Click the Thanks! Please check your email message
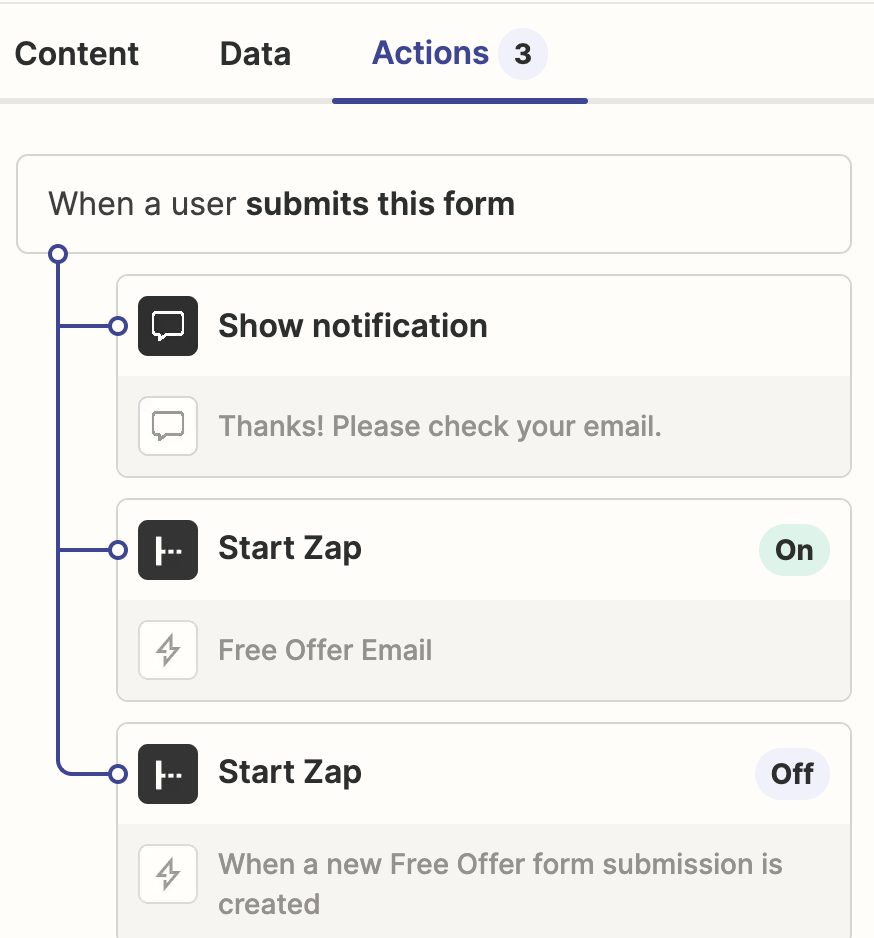 coord(440,426)
